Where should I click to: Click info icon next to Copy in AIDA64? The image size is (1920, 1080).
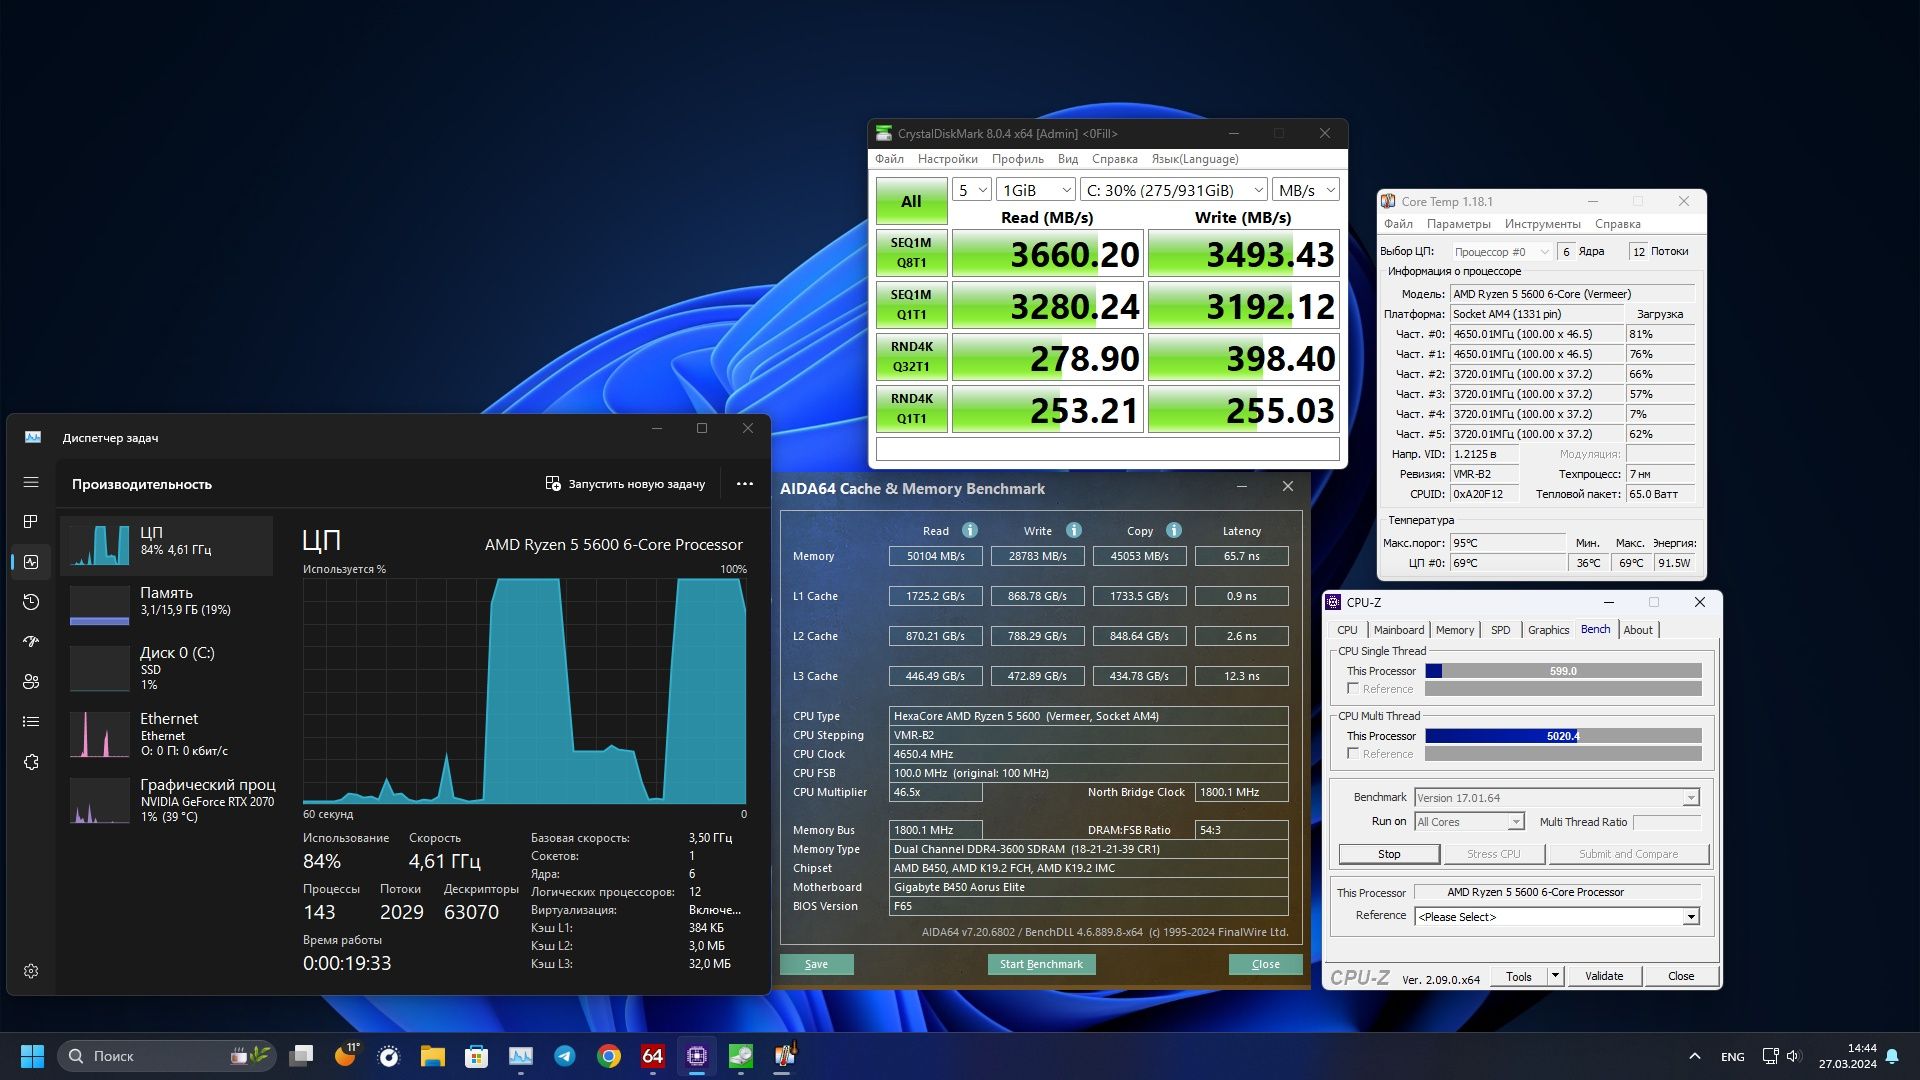coord(1174,530)
